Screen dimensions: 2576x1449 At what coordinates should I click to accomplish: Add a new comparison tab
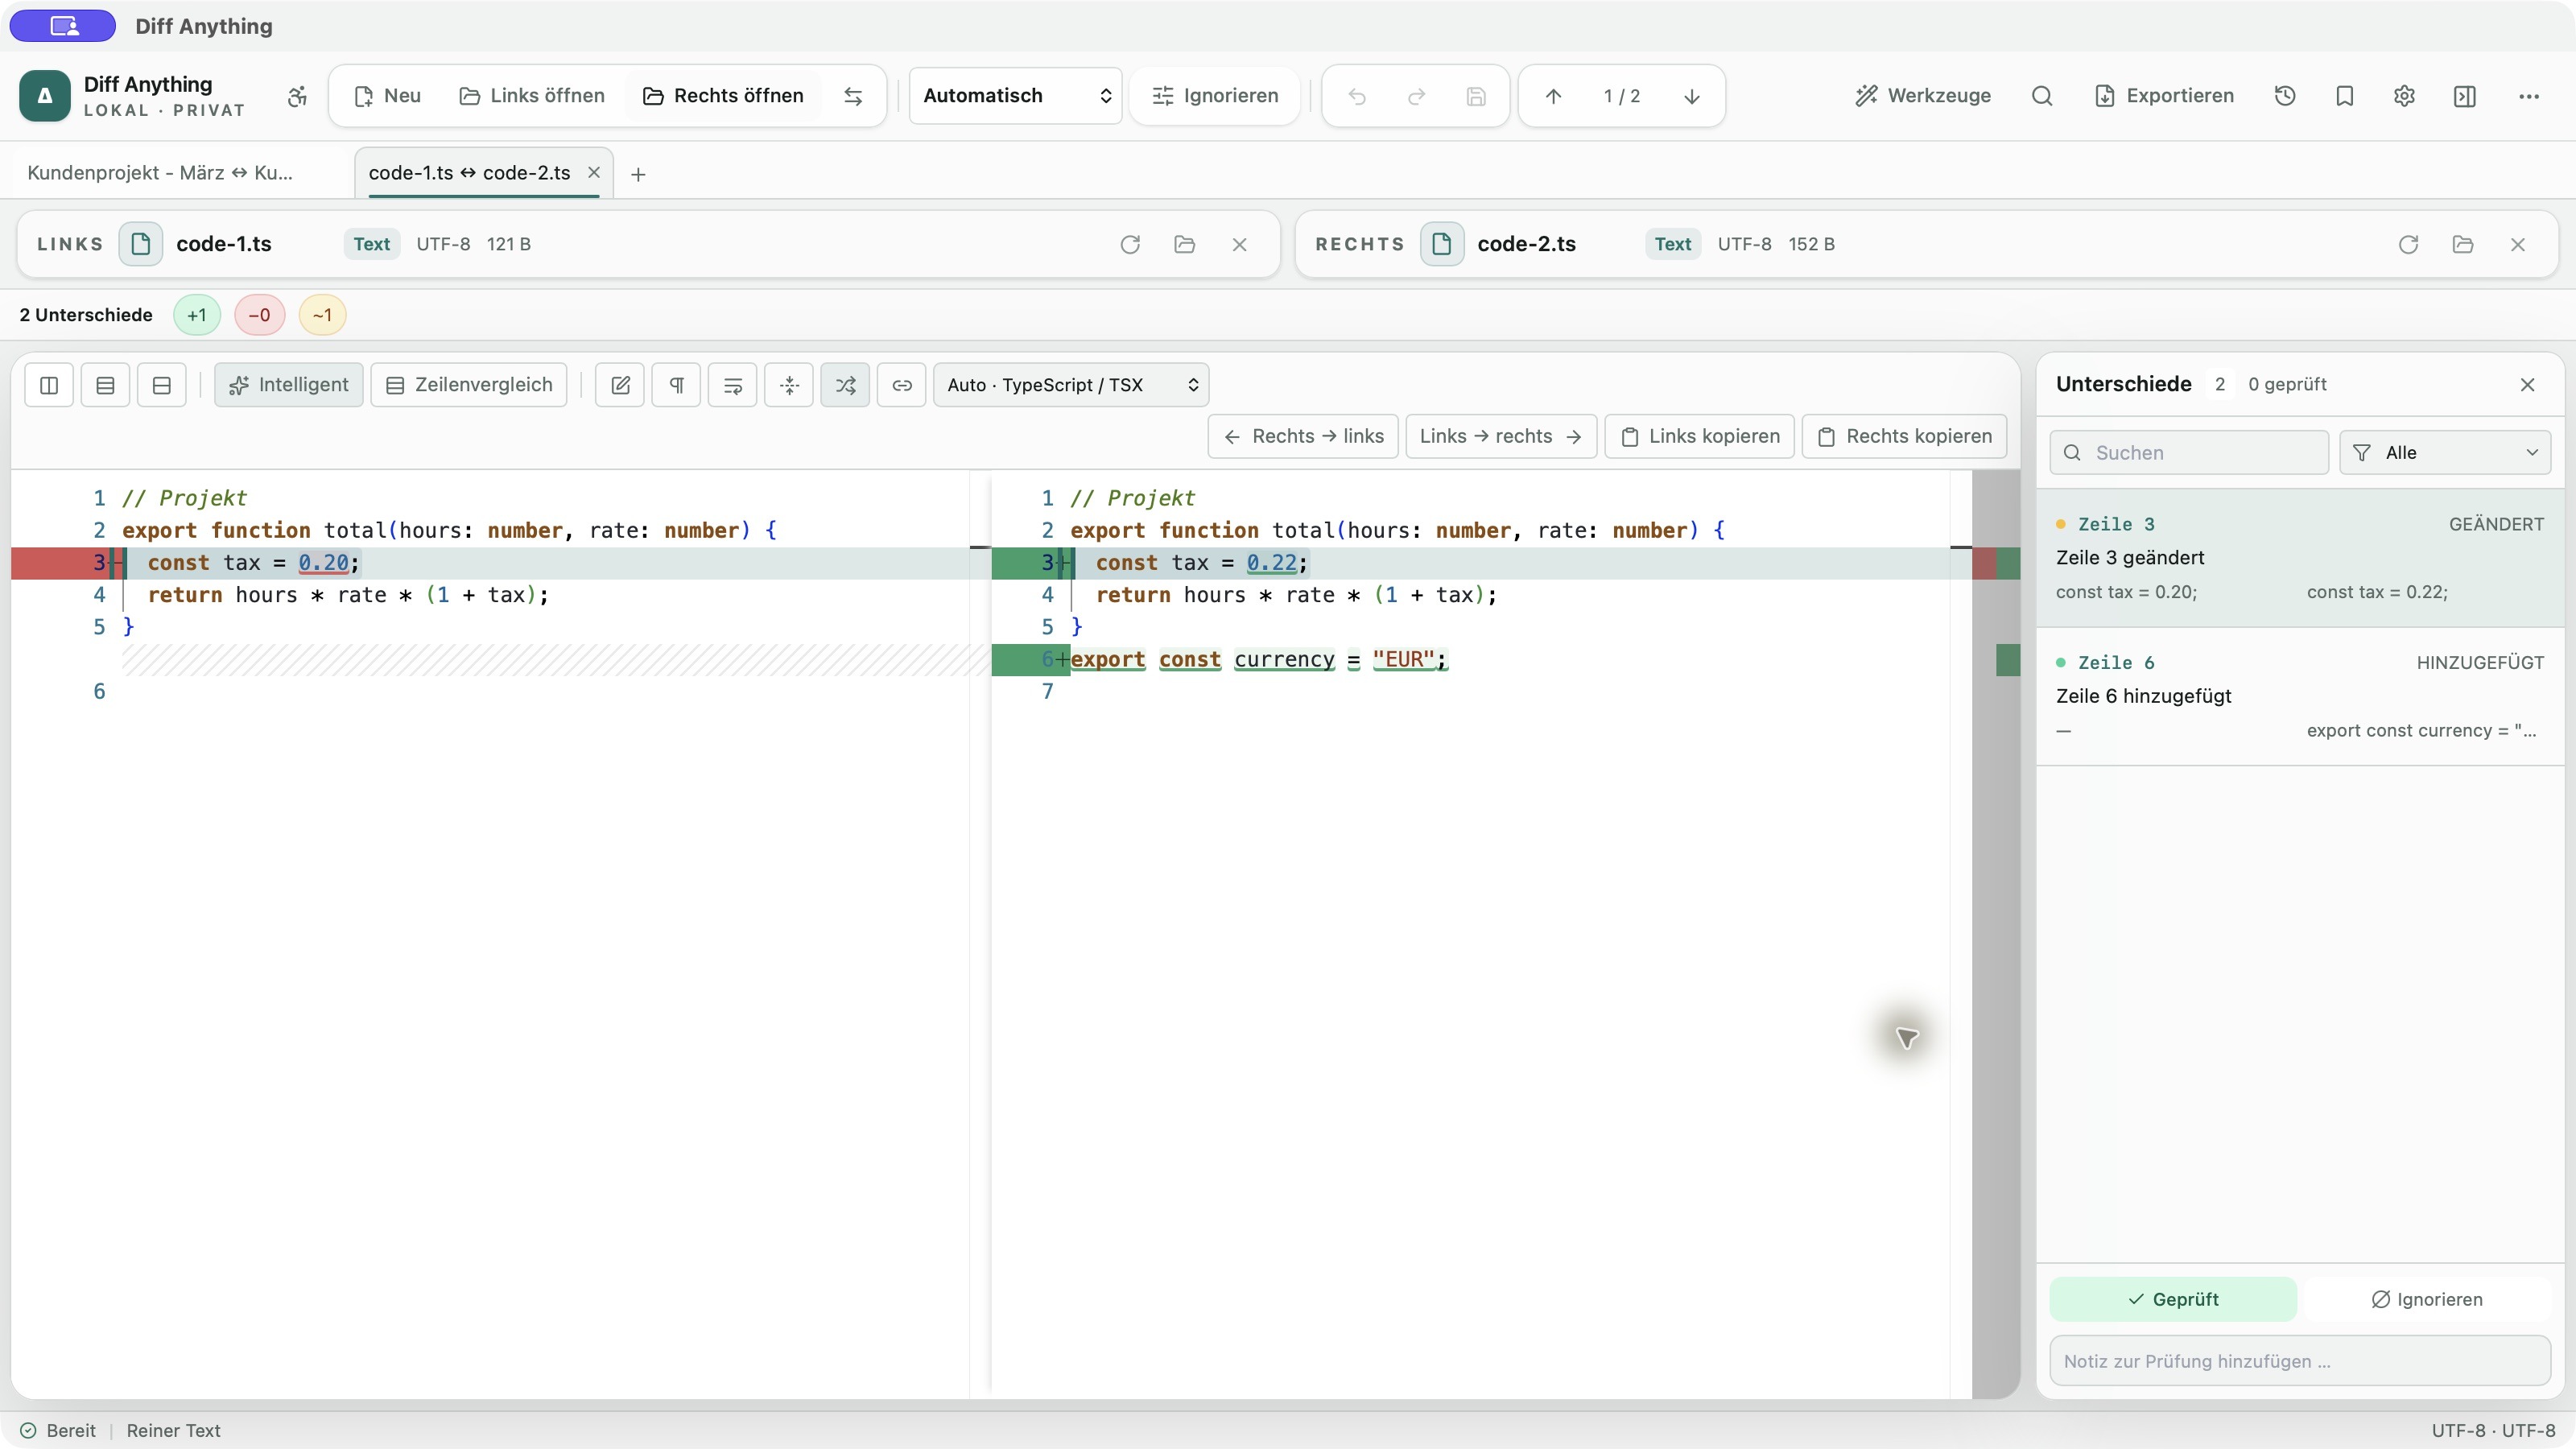(638, 174)
